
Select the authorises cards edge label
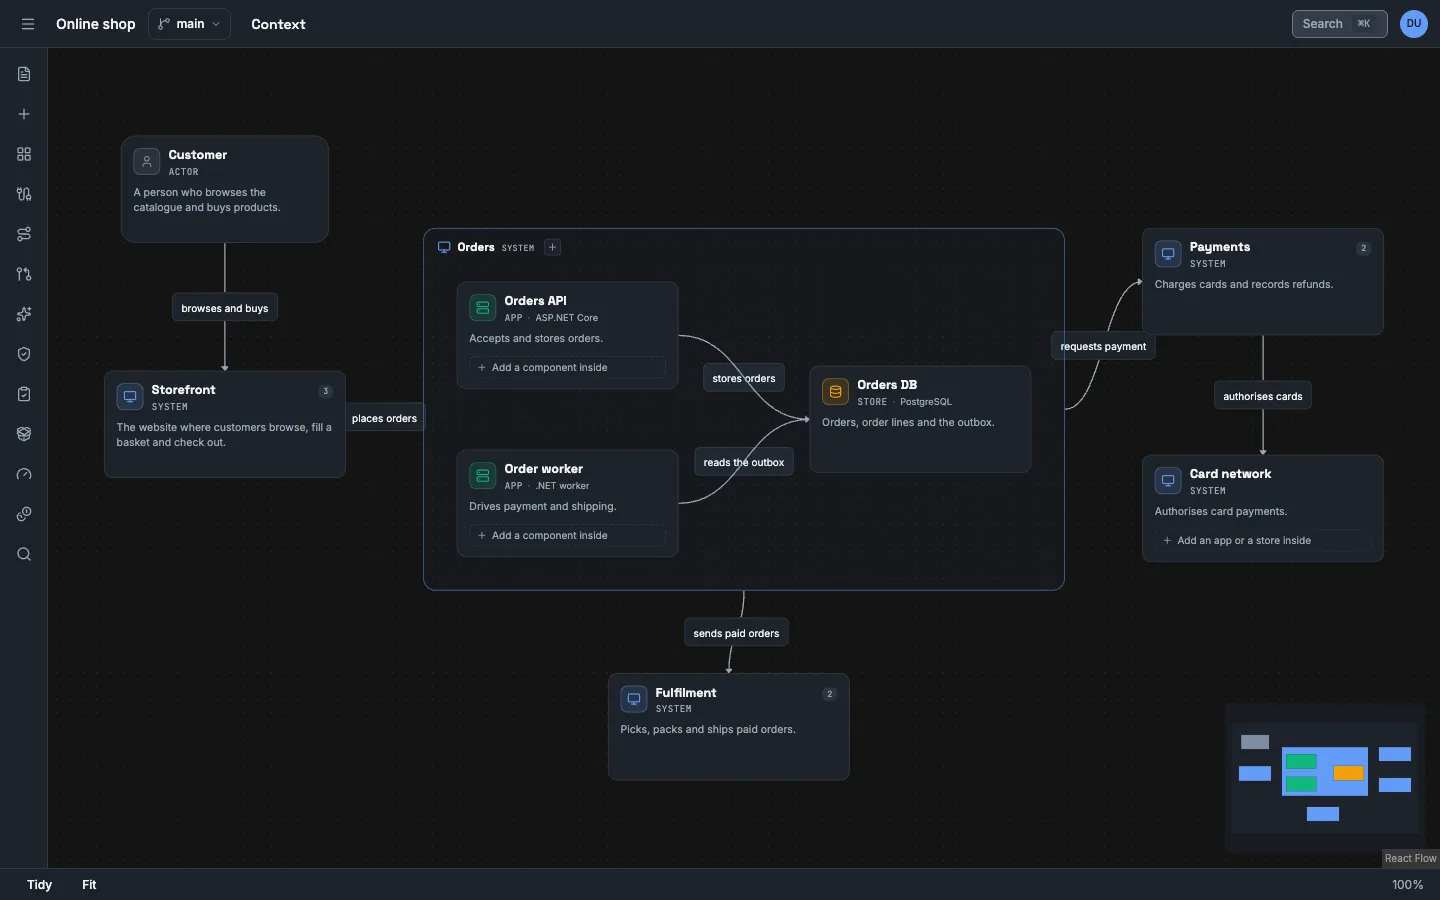pos(1263,396)
